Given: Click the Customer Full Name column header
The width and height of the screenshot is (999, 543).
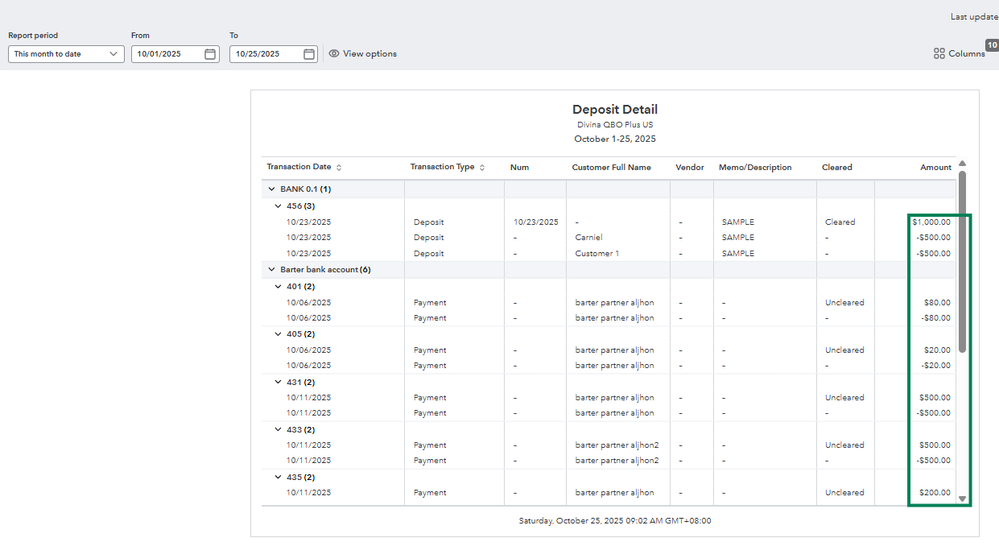Looking at the screenshot, I should pos(611,168).
